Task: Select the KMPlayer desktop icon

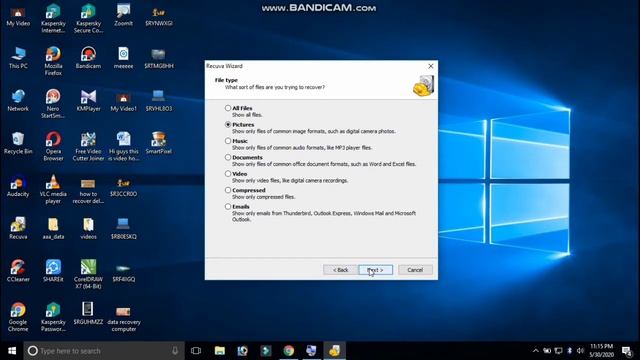Action: pos(88,101)
